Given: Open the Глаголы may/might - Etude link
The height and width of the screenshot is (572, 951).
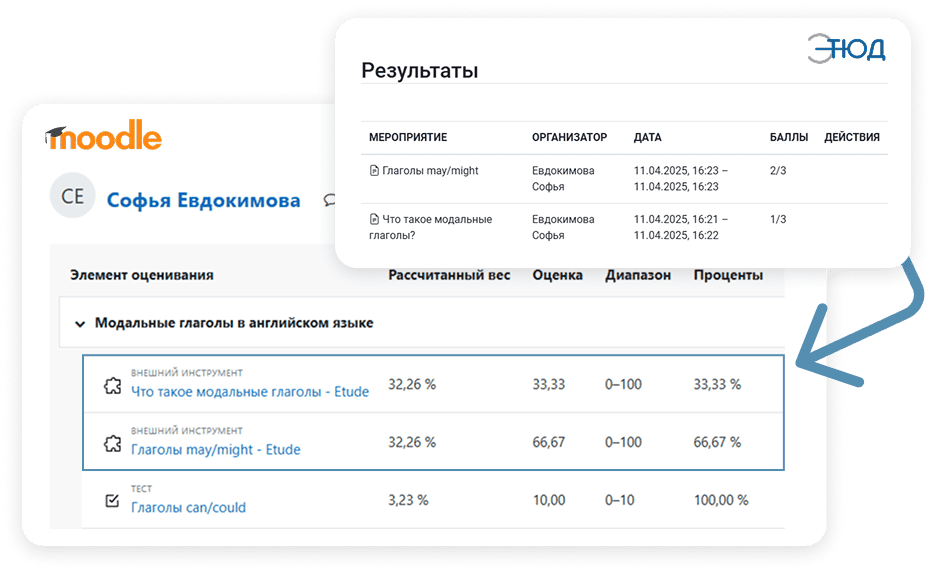Looking at the screenshot, I should [x=216, y=450].
